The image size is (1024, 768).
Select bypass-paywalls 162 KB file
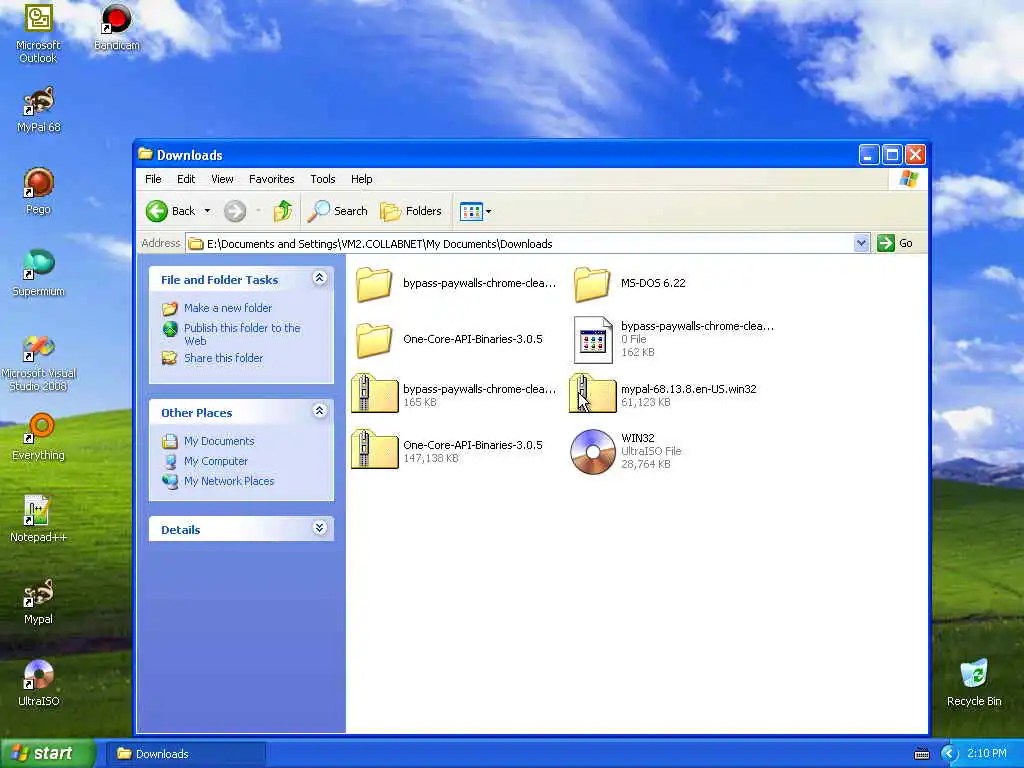click(x=673, y=340)
